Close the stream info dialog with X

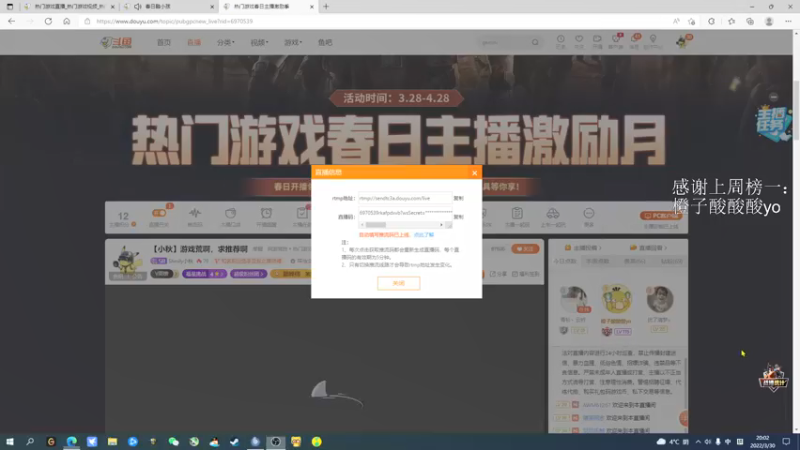pos(474,173)
